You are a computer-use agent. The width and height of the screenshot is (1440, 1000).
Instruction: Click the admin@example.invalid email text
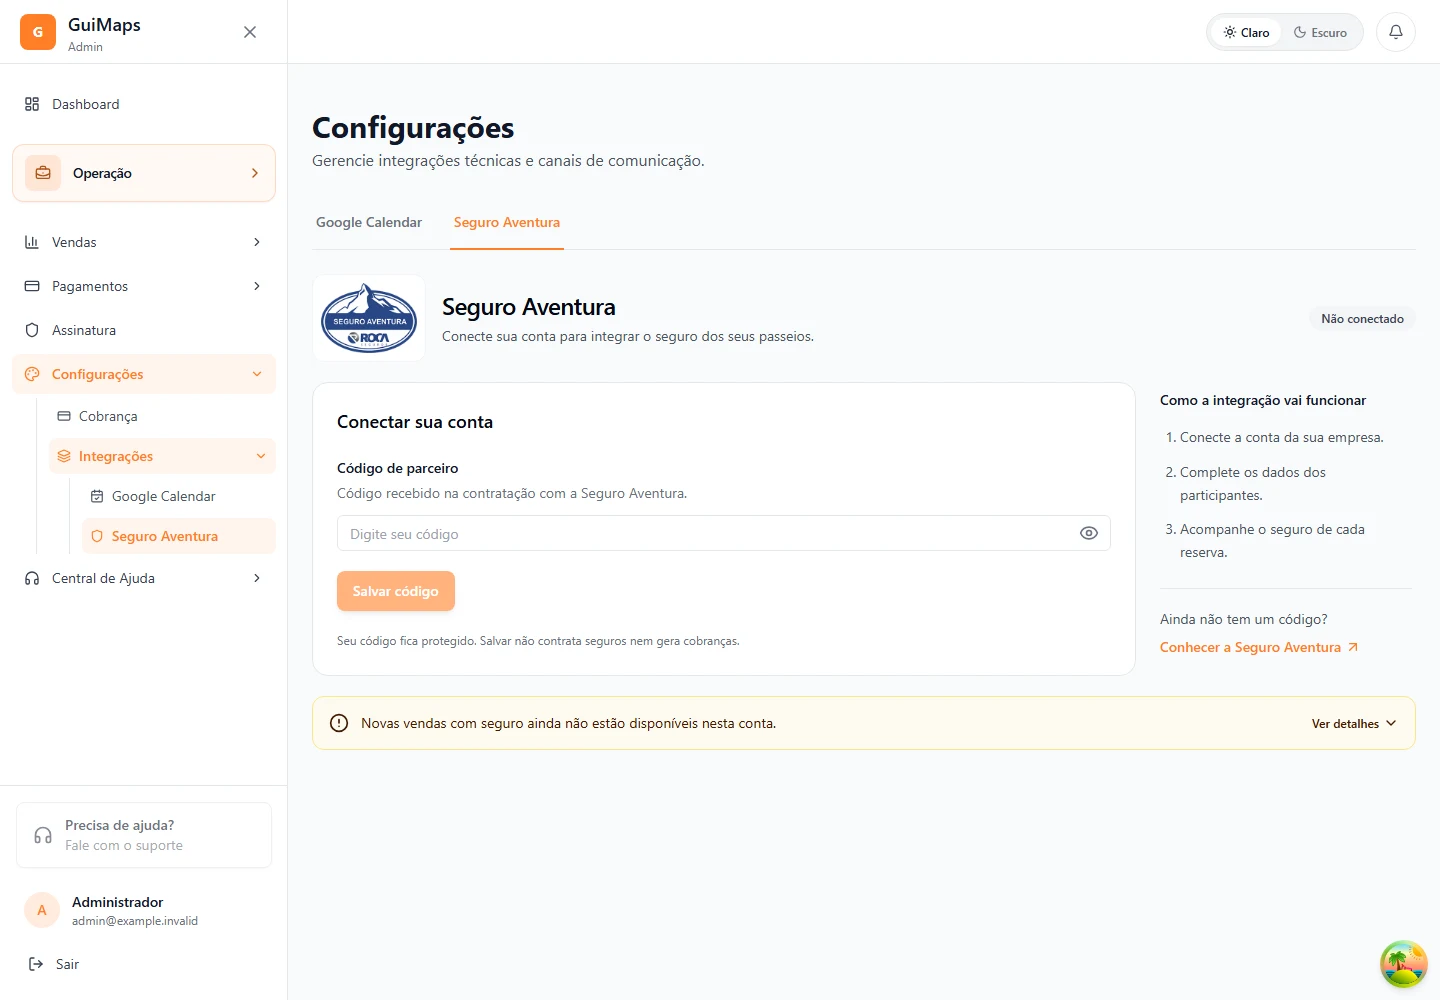point(135,921)
